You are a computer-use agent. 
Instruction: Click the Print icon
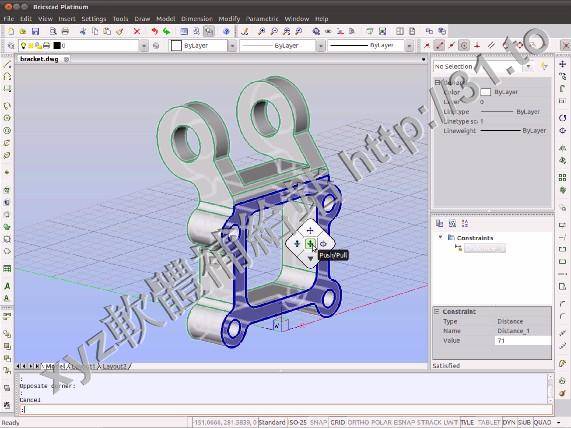[x=65, y=32]
